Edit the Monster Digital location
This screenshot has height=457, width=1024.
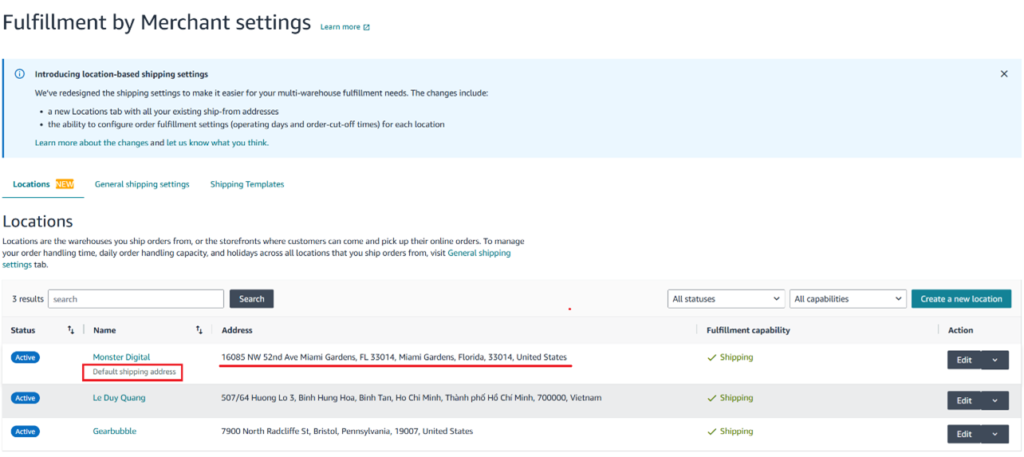click(x=963, y=360)
